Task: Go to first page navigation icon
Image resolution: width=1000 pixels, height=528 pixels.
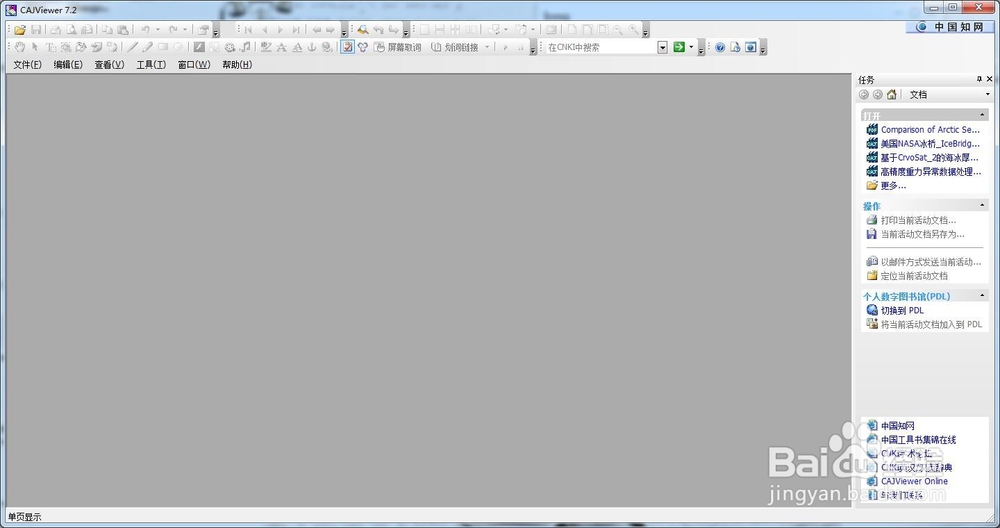Action: click(x=248, y=30)
